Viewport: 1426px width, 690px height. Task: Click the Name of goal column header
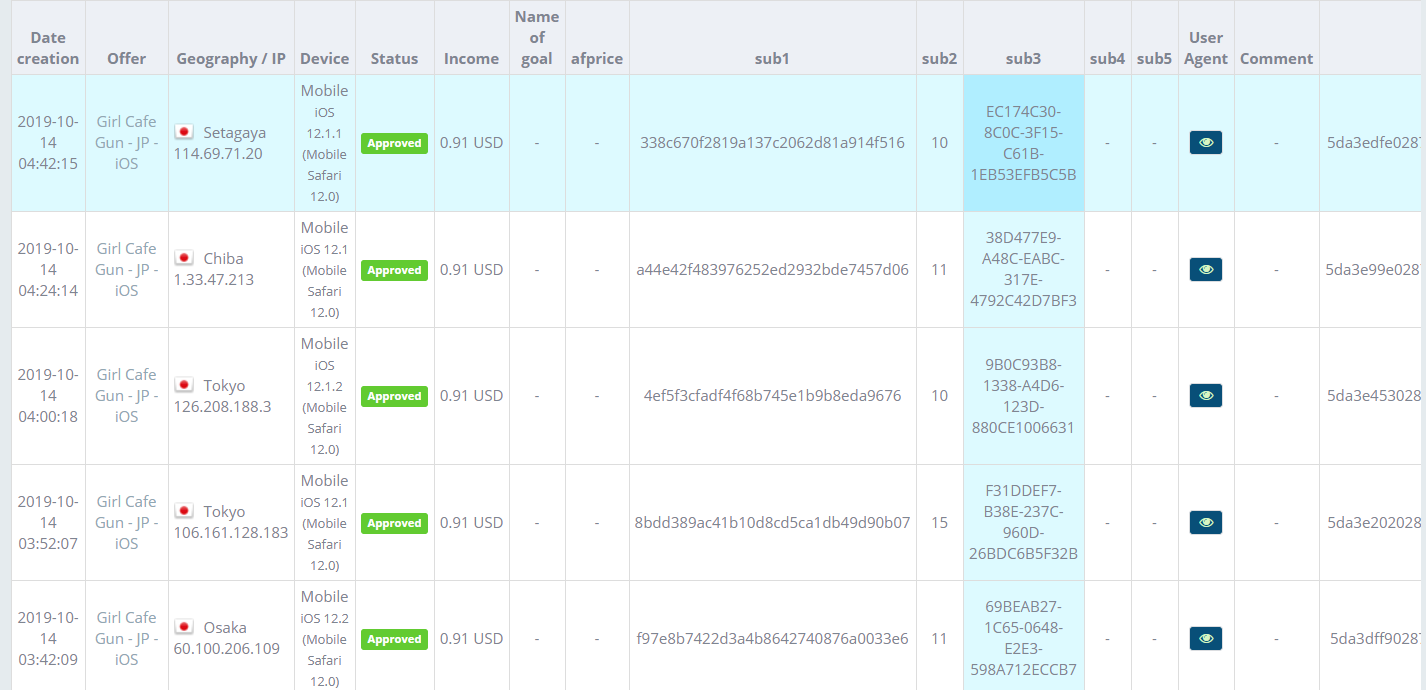(x=537, y=38)
